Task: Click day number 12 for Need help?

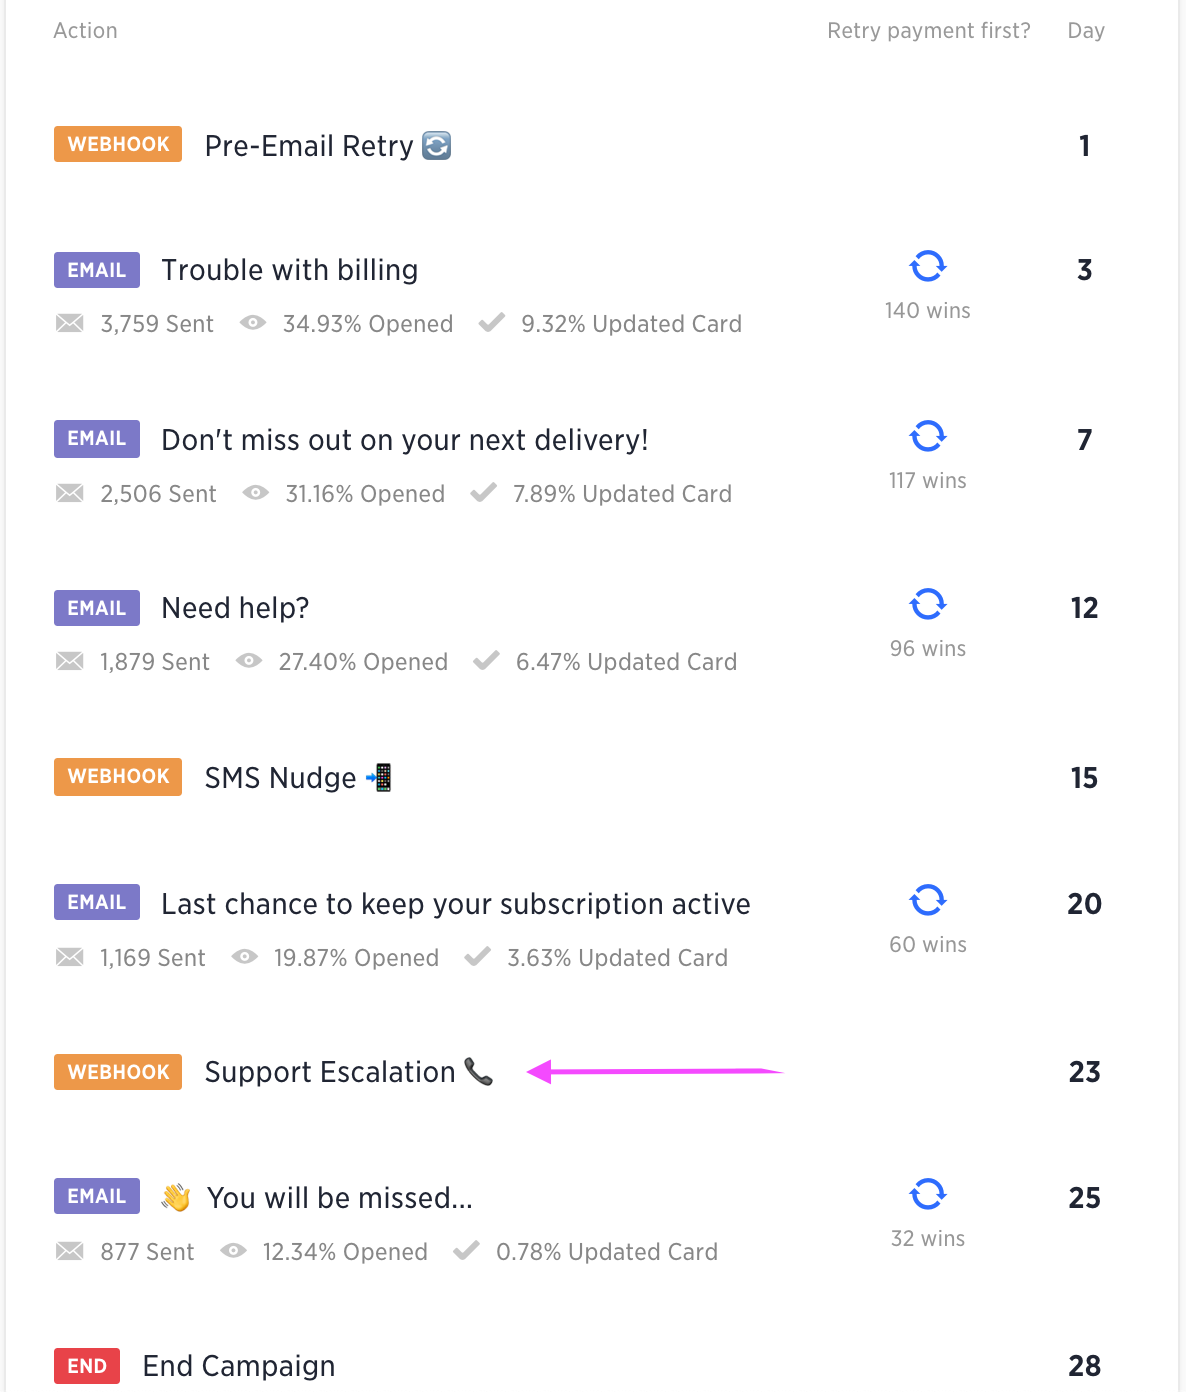Action: (1085, 608)
